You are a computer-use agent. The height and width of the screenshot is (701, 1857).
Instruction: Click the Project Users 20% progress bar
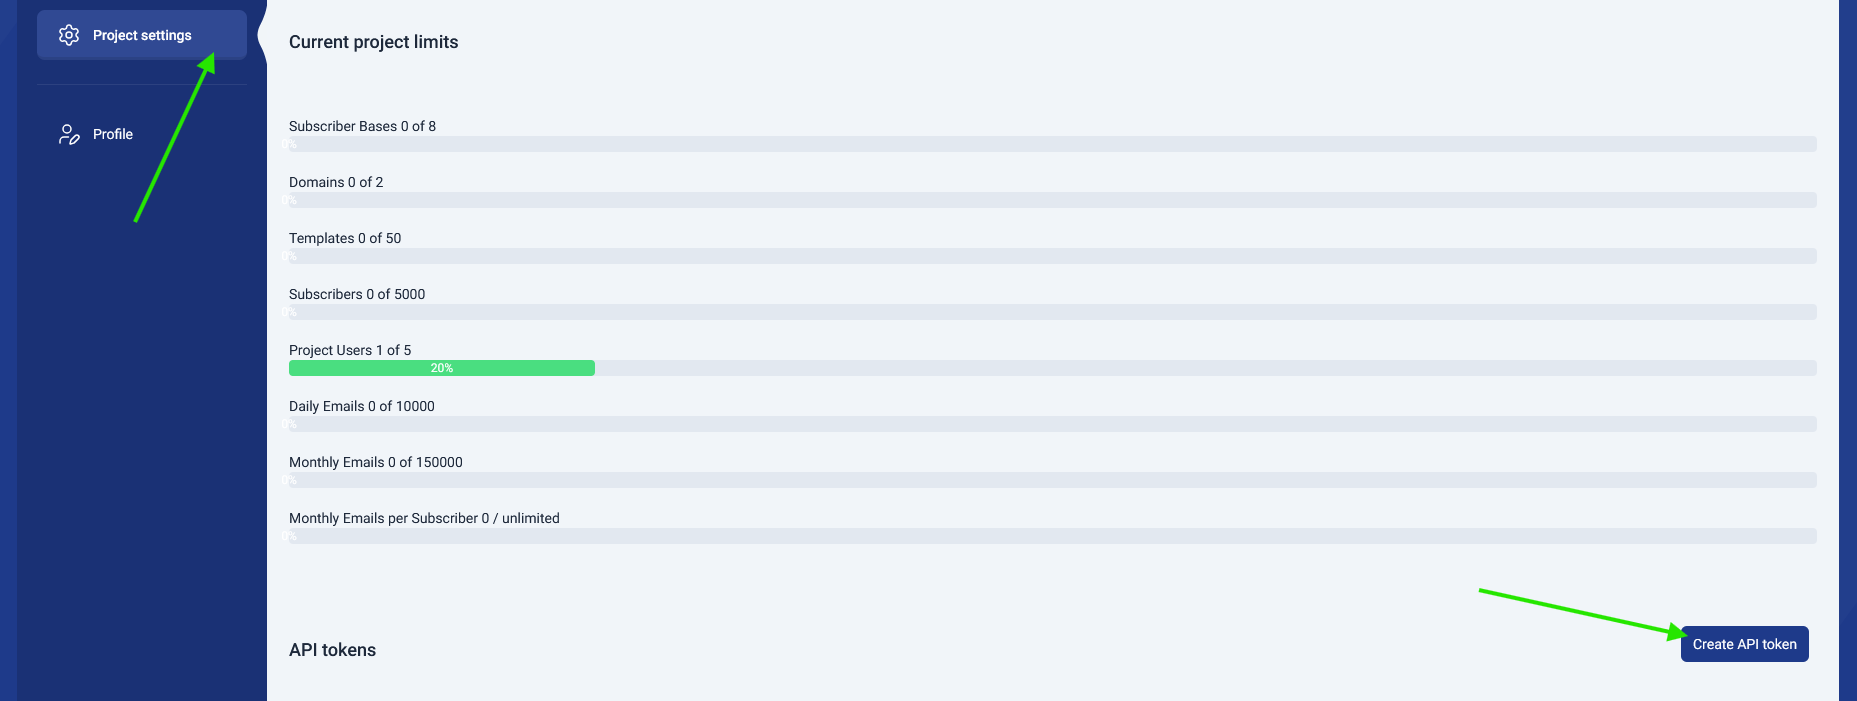point(1052,368)
